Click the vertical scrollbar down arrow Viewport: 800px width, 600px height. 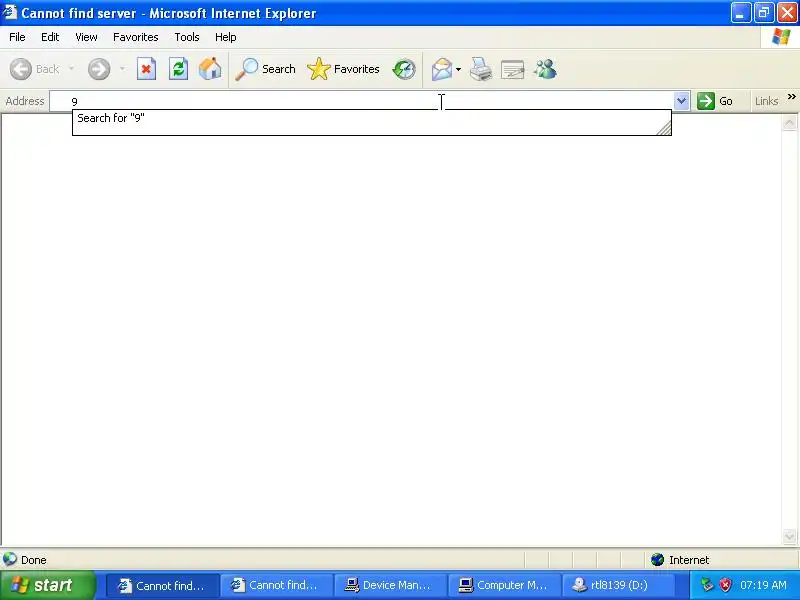[x=789, y=537]
